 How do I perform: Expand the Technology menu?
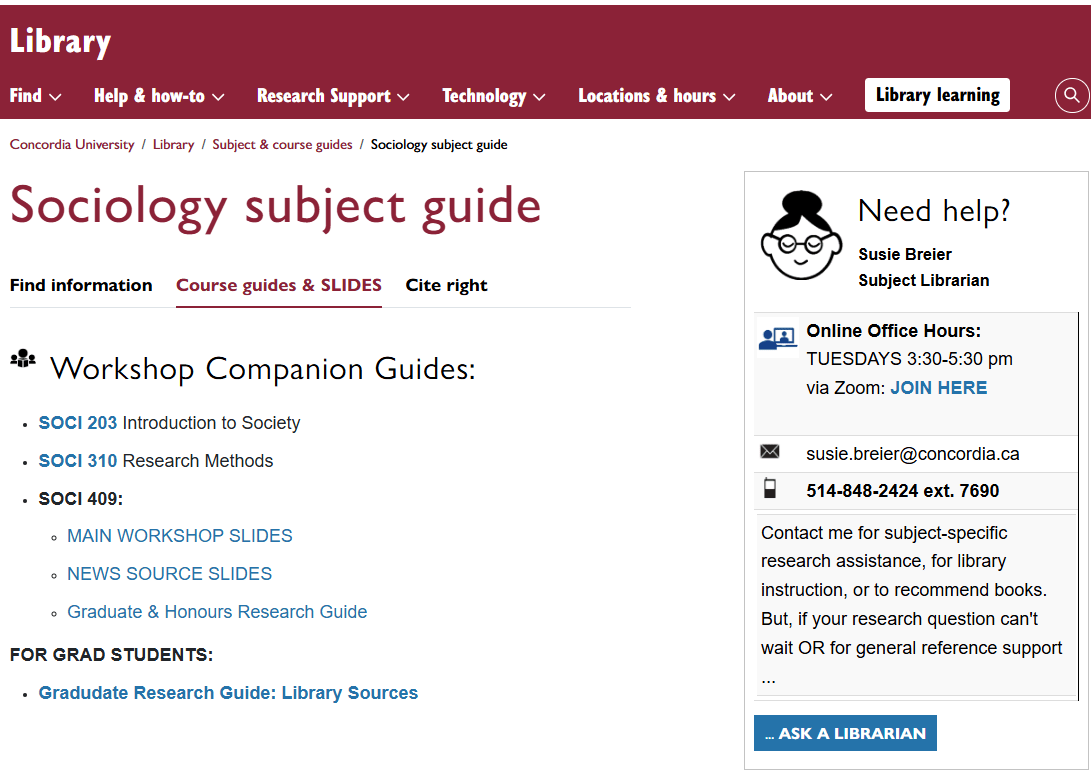pyautogui.click(x=493, y=96)
